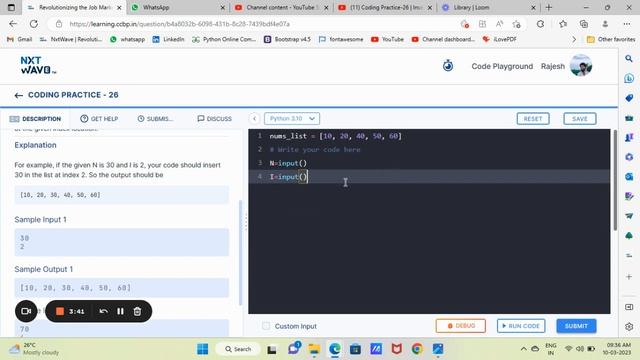Open the LinkedIn bookmark
This screenshot has width=640, height=360.
coord(168,39)
